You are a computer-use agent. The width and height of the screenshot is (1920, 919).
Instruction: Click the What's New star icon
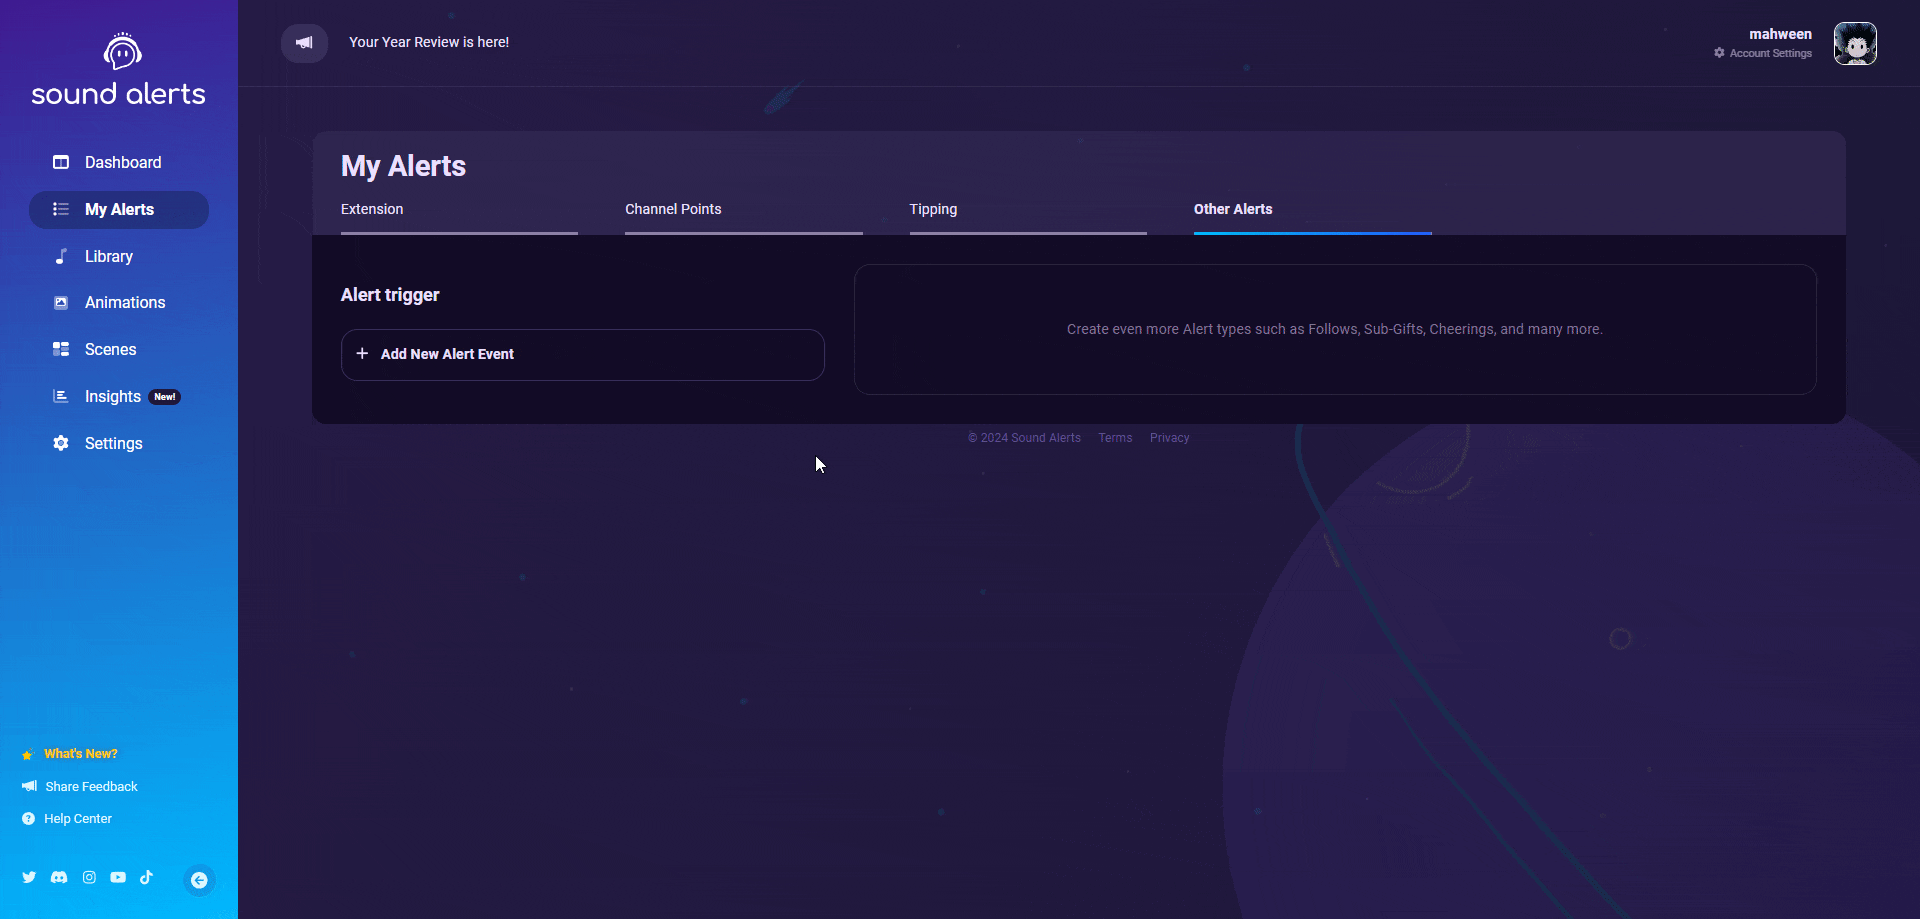pos(28,754)
